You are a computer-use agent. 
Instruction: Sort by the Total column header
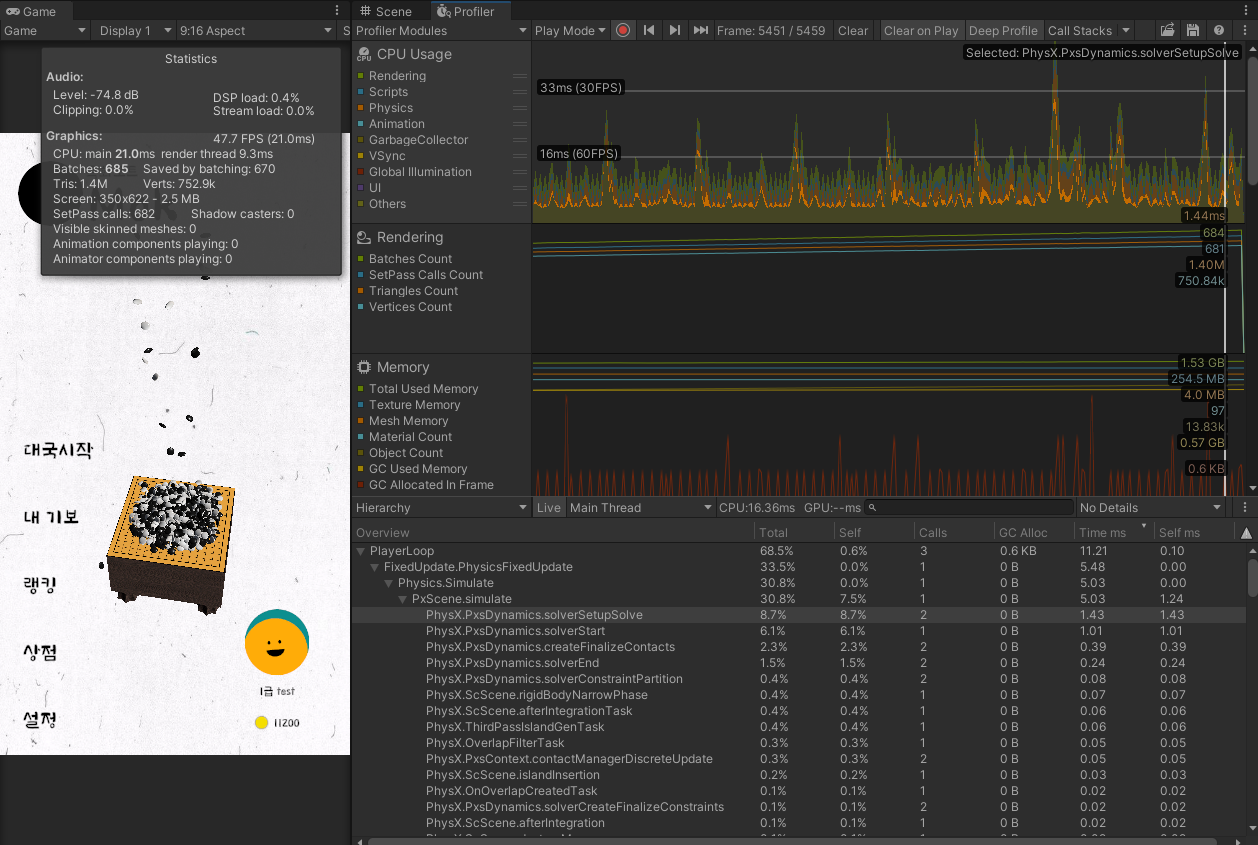[794, 533]
